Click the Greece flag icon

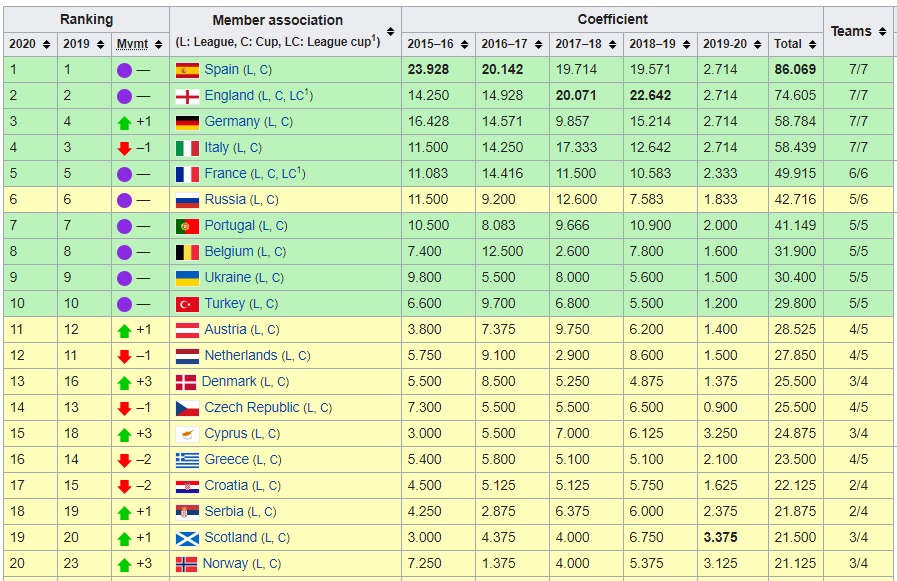click(x=187, y=460)
